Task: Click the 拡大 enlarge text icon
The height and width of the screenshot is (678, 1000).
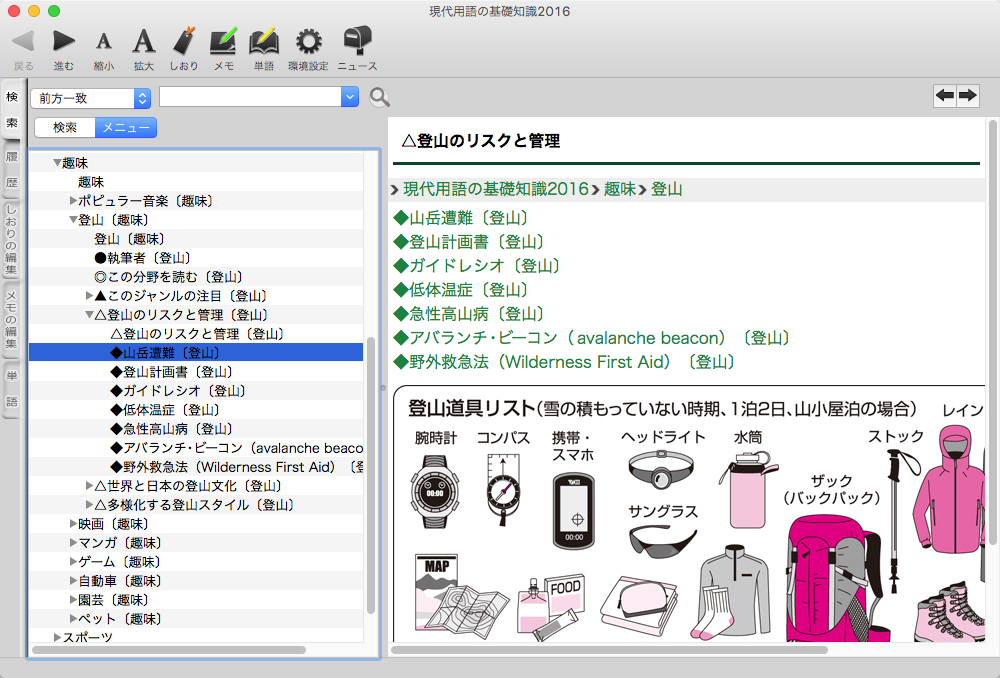Action: [144, 41]
